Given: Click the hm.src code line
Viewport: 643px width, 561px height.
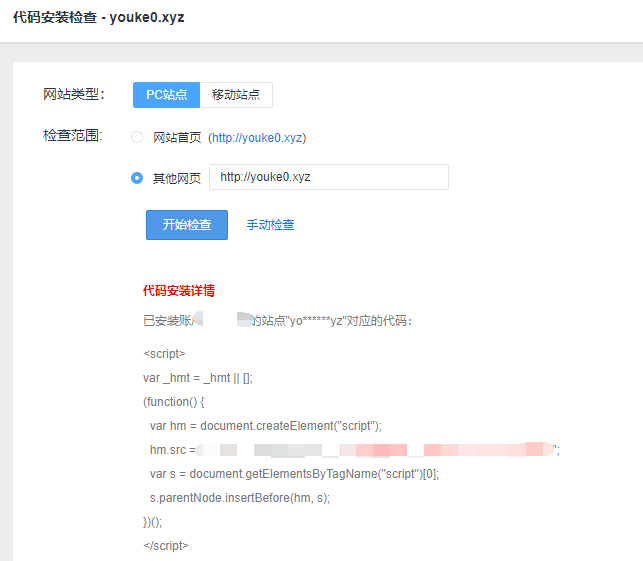Looking at the screenshot, I should click(355, 450).
